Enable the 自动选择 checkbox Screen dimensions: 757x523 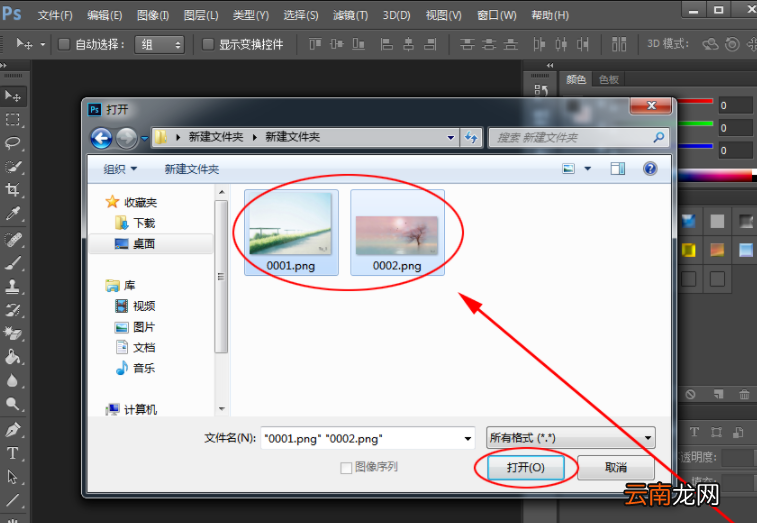(64, 44)
